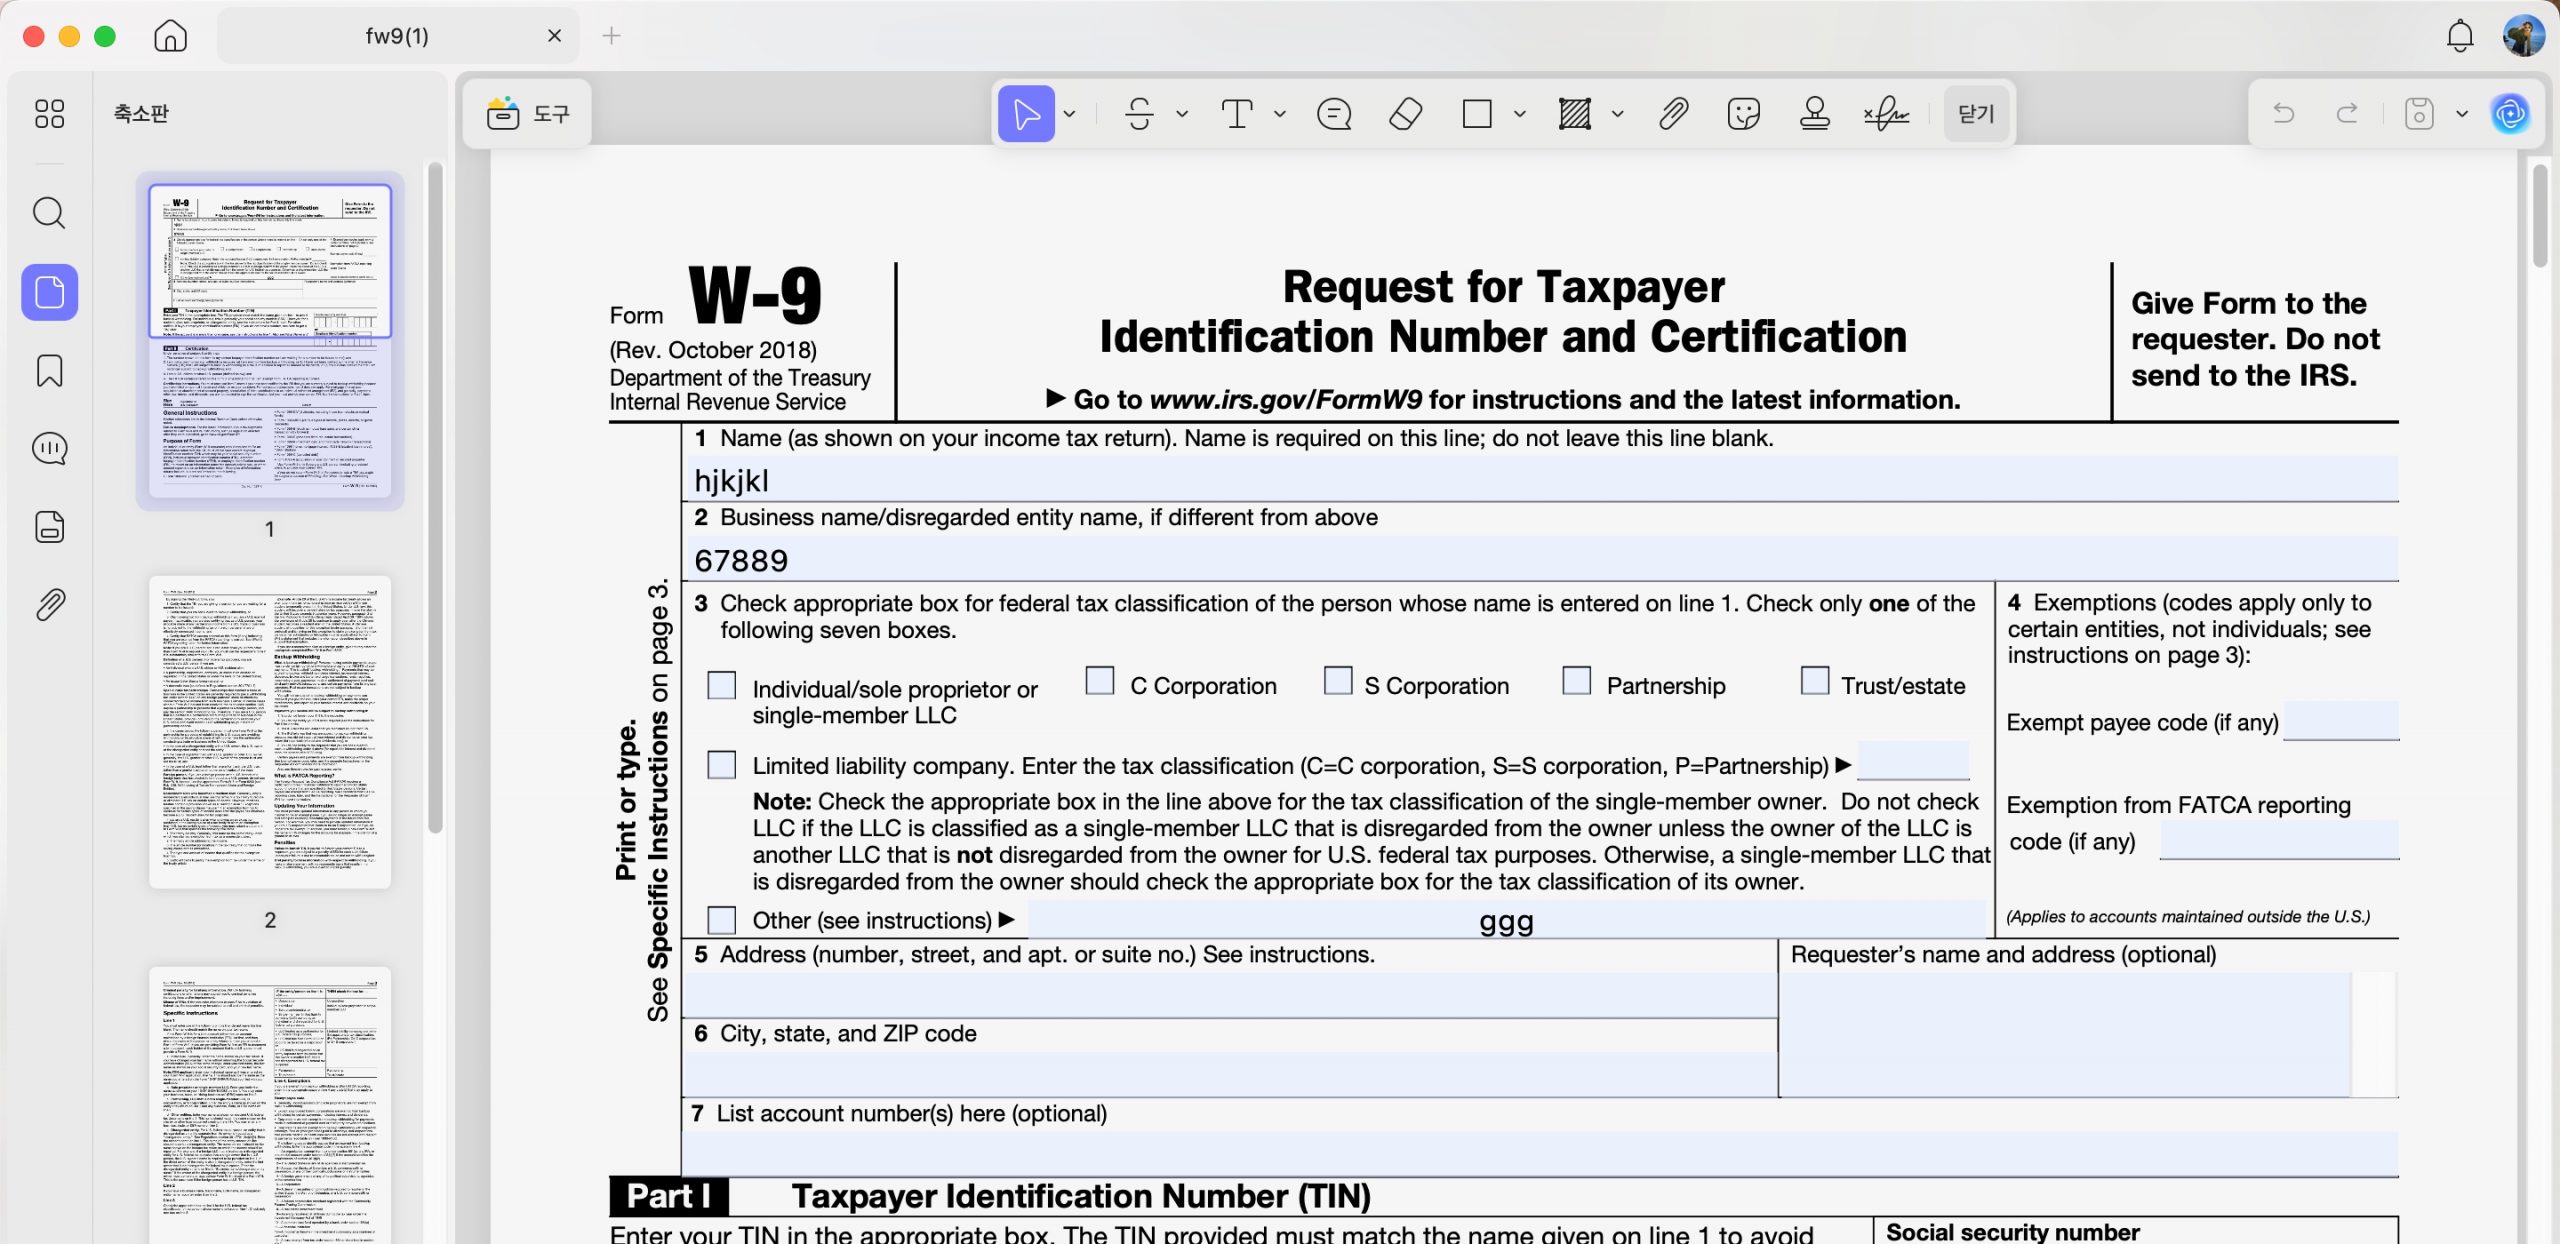Select the pointer cursor tool
2560x1244 pixels.
click(x=1026, y=113)
